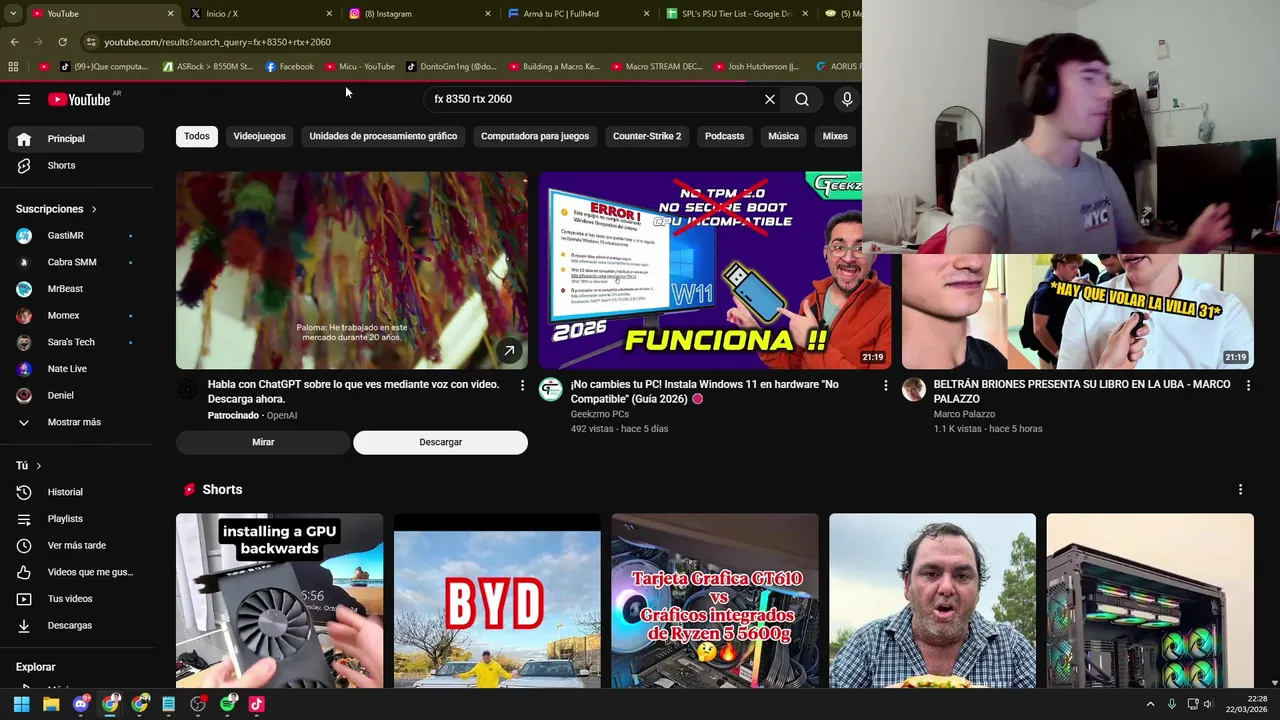
Task: Select the Counter-Strike 2 chip
Action: tap(647, 136)
